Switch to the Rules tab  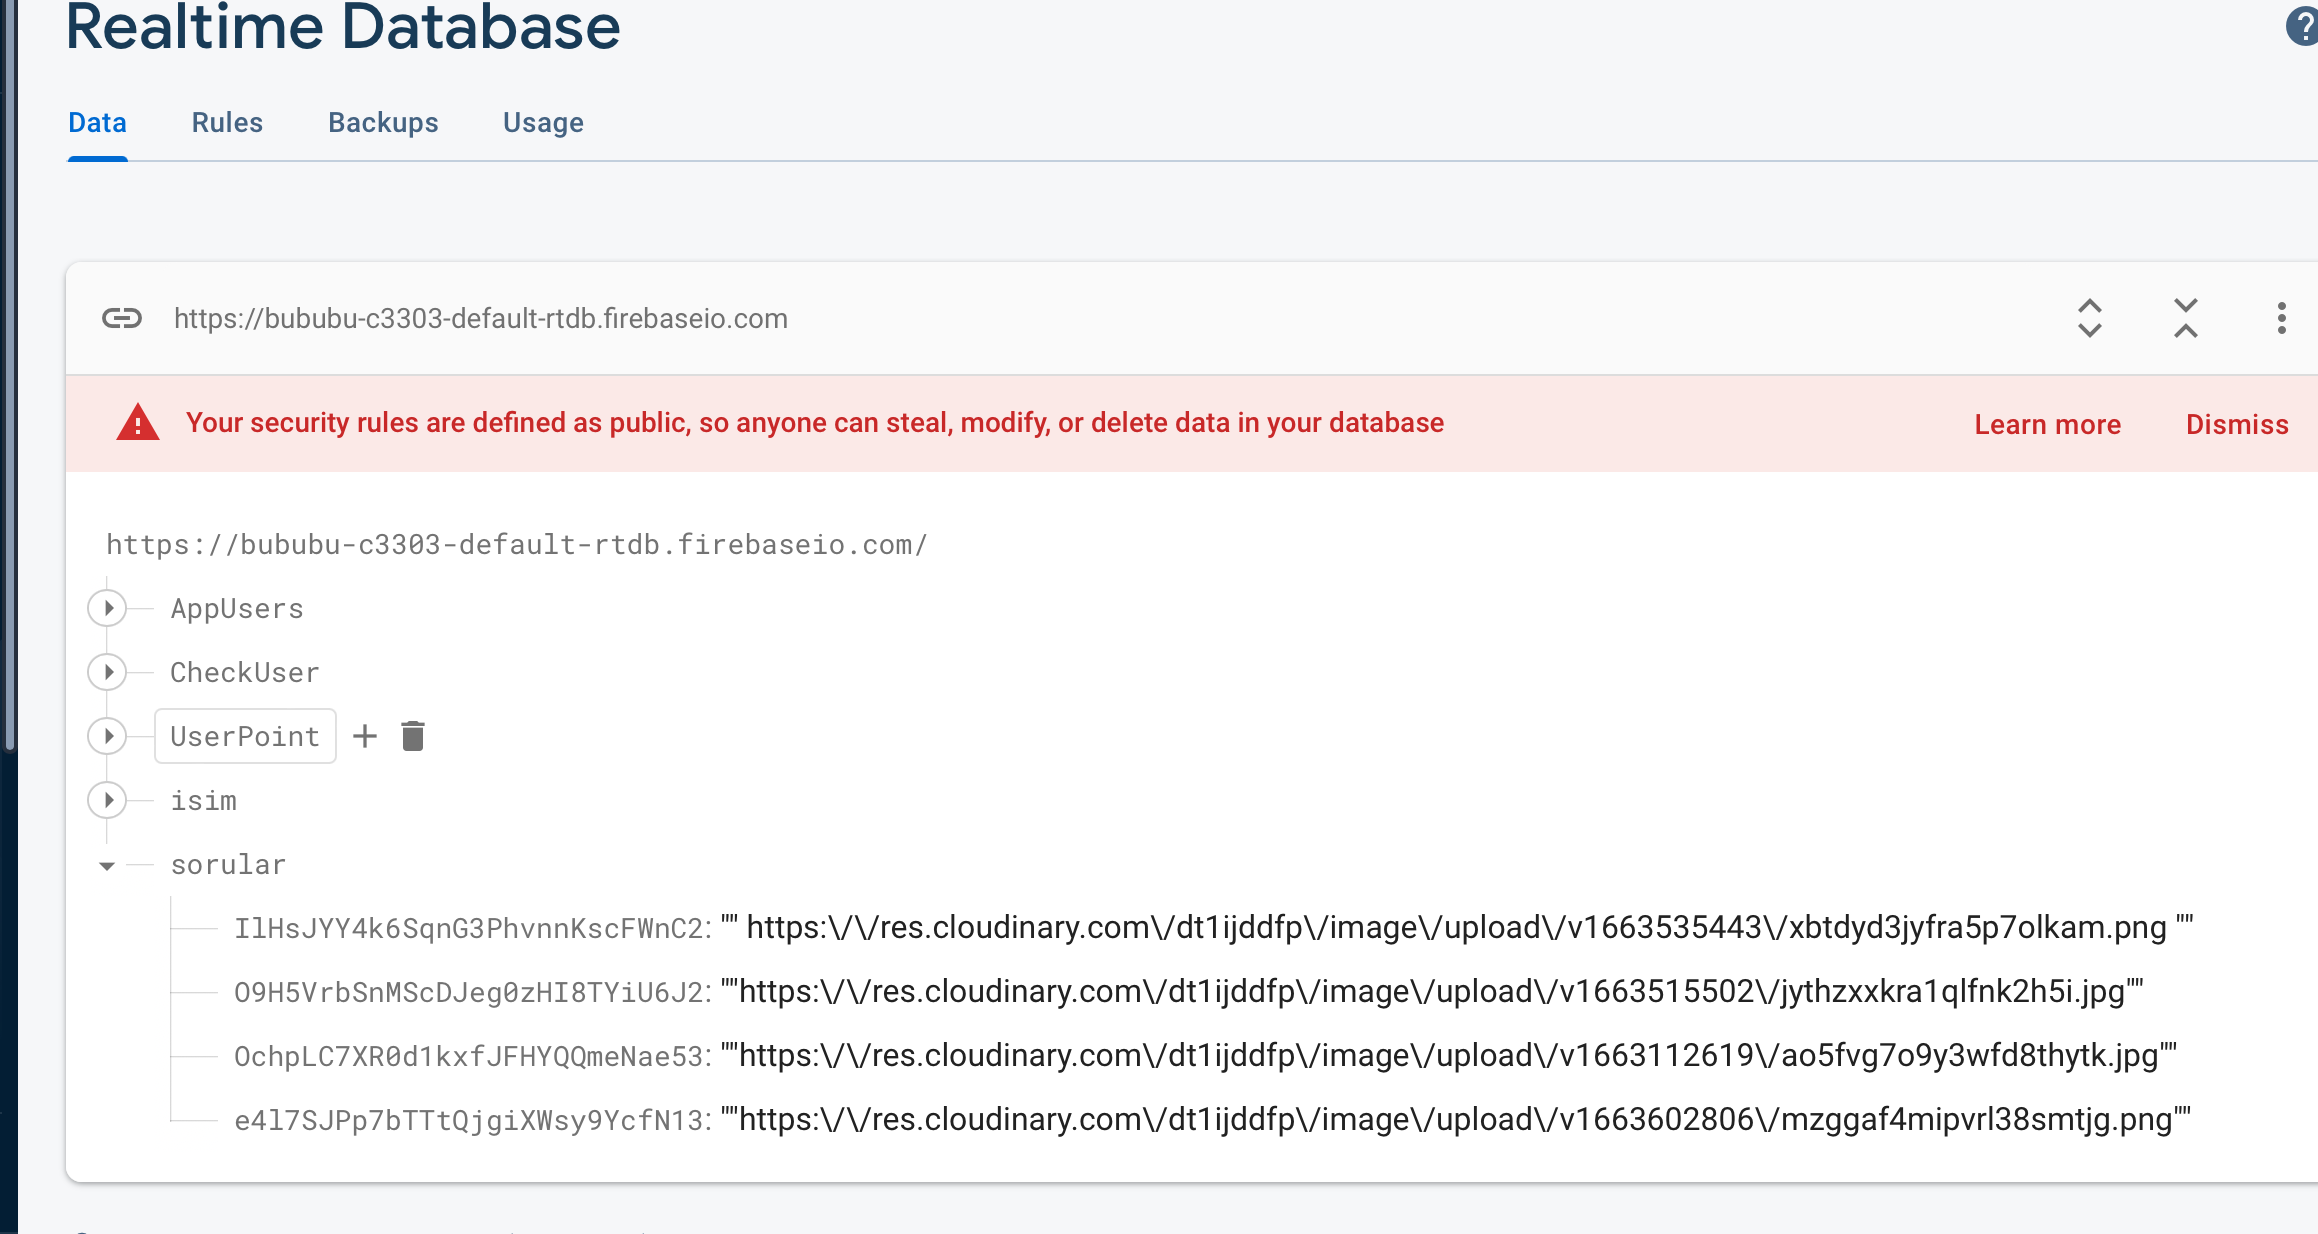[x=227, y=123]
